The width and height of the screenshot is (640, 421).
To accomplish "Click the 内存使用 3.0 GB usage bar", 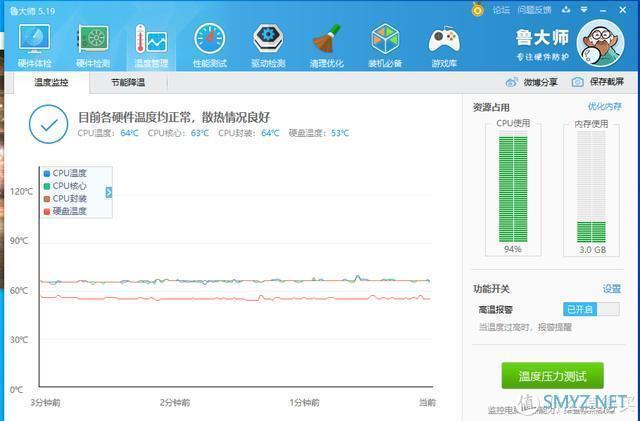I will [x=591, y=187].
